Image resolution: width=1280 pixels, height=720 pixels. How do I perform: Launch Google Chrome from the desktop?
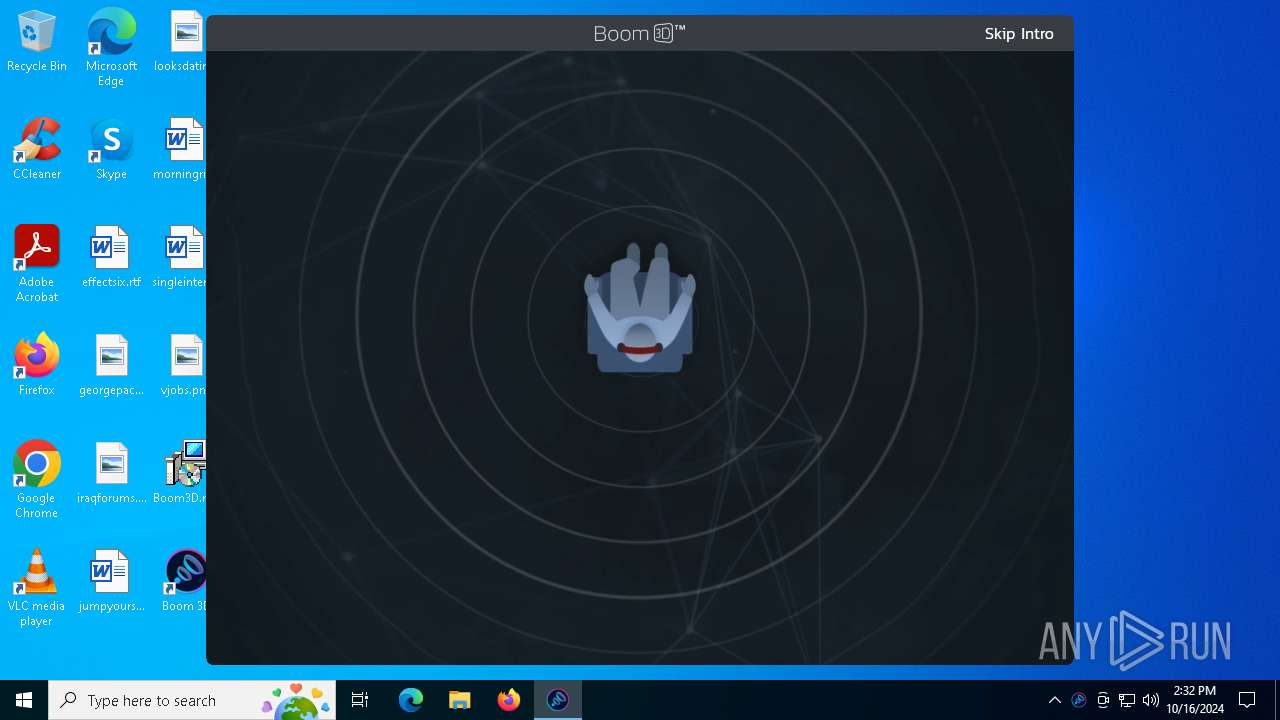pyautogui.click(x=37, y=480)
